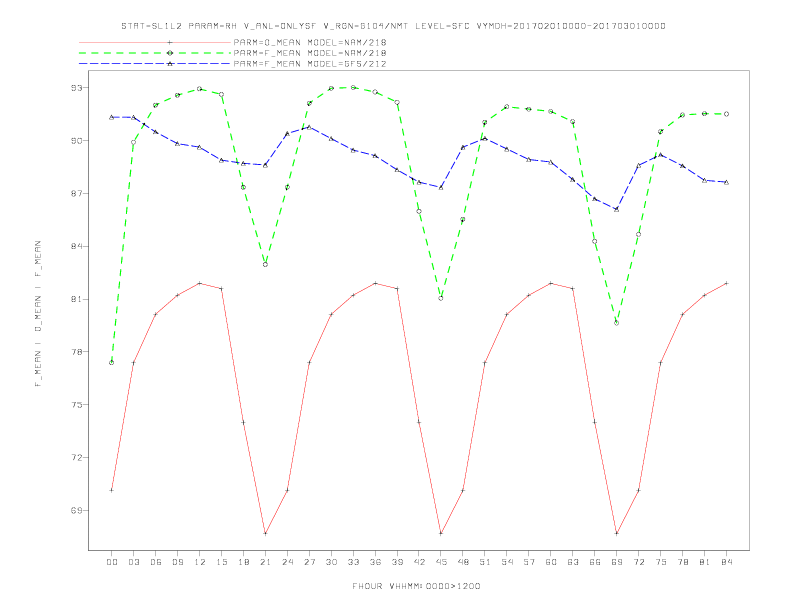Image resolution: width=792 pixels, height=612 pixels.
Task: Click x-axis tick label 21
Action: [265, 562]
